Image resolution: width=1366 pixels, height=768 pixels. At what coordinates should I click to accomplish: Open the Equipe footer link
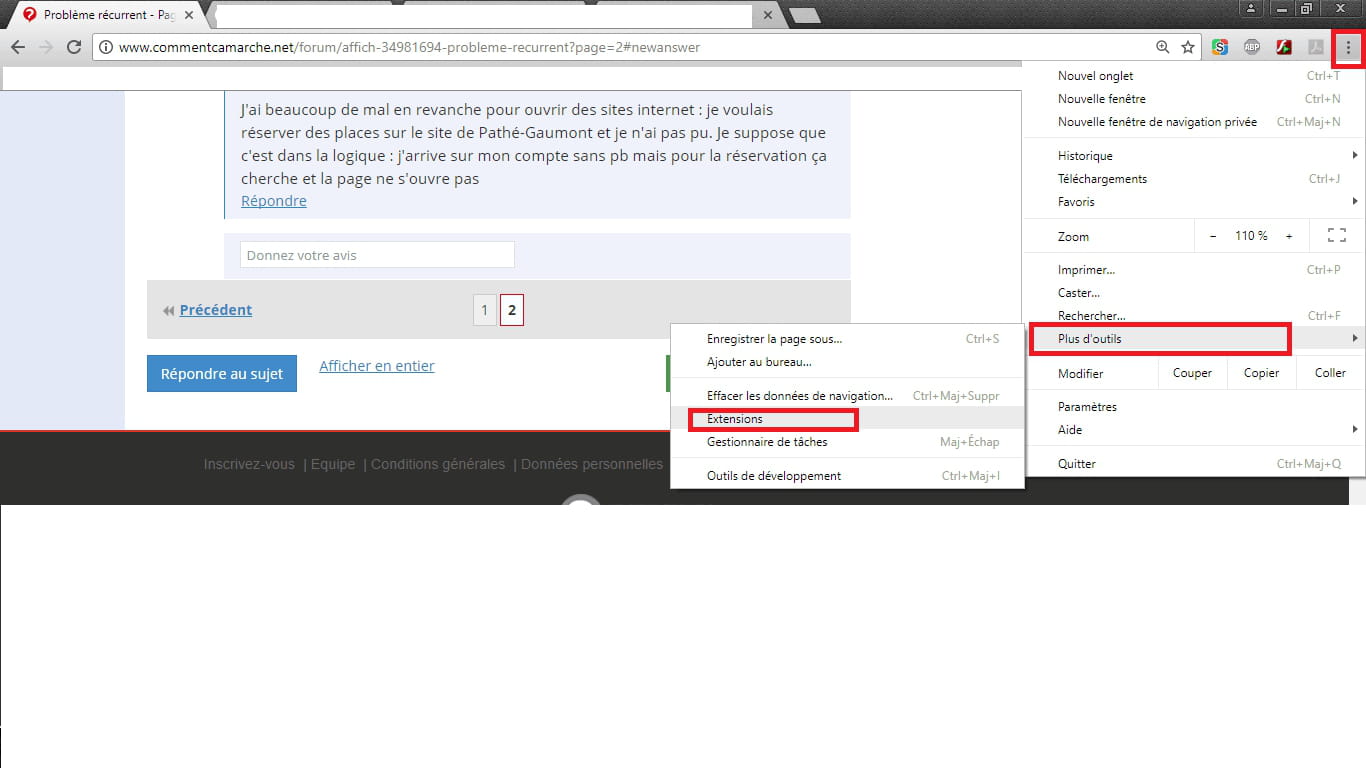tap(333, 464)
